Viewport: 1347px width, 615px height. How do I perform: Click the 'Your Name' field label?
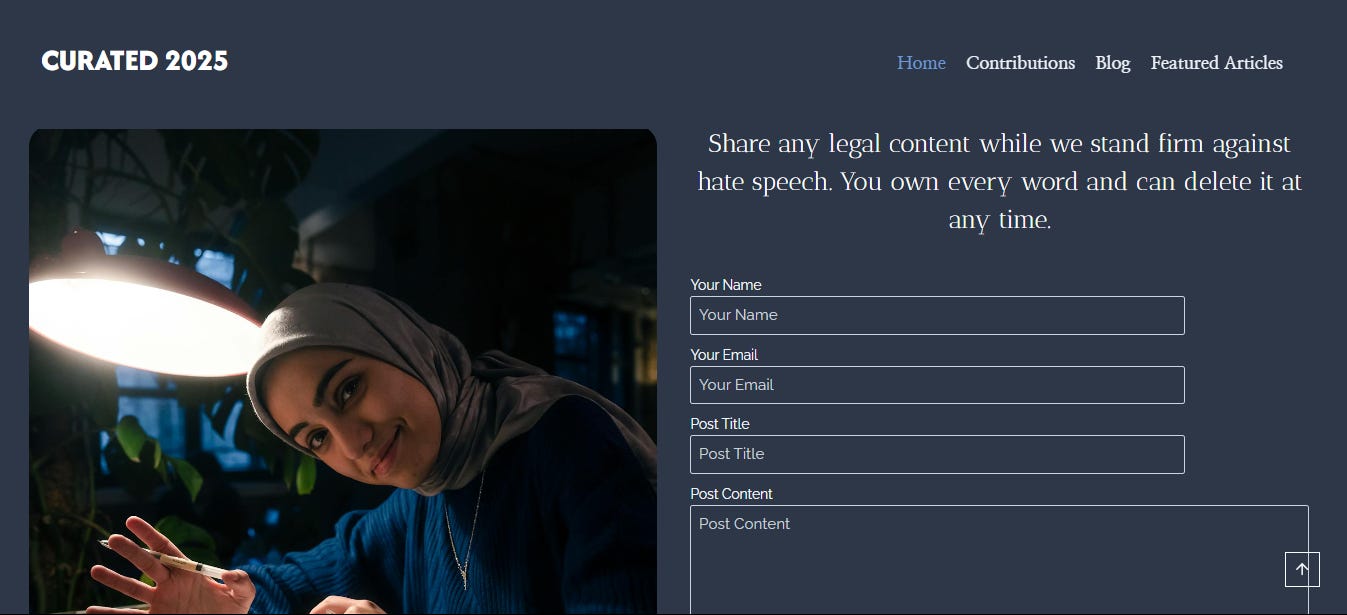(x=726, y=285)
